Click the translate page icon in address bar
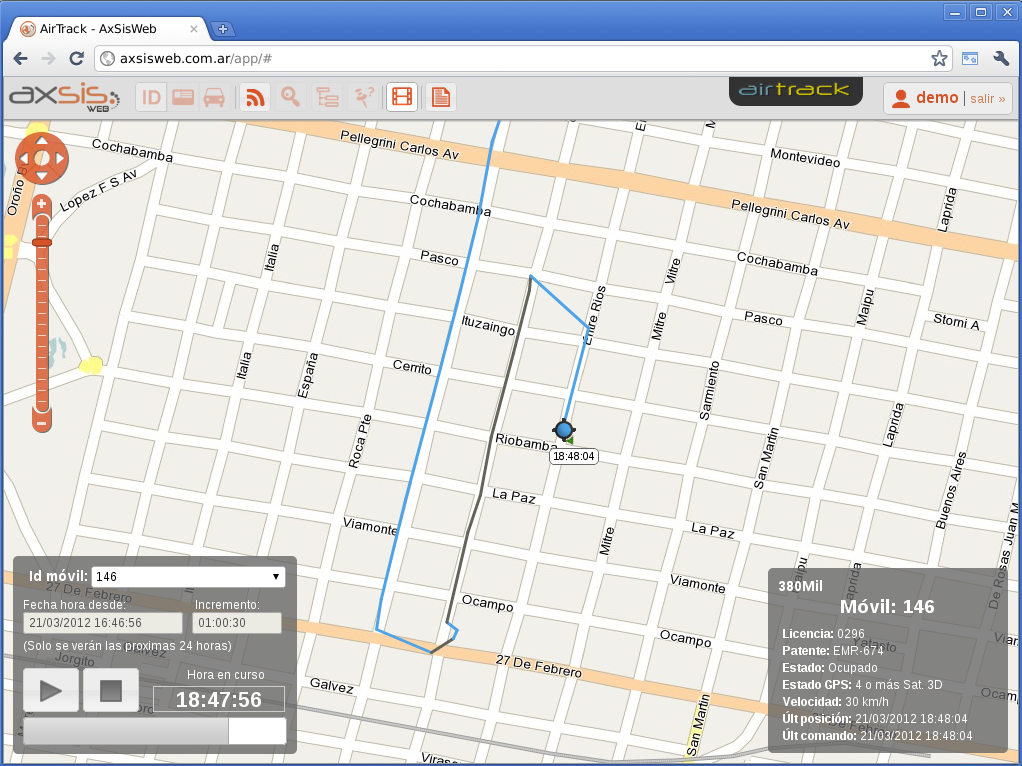The height and width of the screenshot is (766, 1022). (x=970, y=59)
